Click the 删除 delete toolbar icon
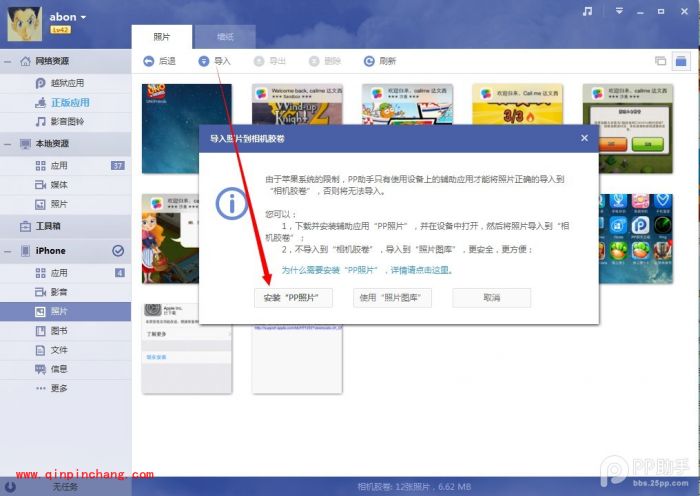The height and width of the screenshot is (496, 700). (314, 61)
